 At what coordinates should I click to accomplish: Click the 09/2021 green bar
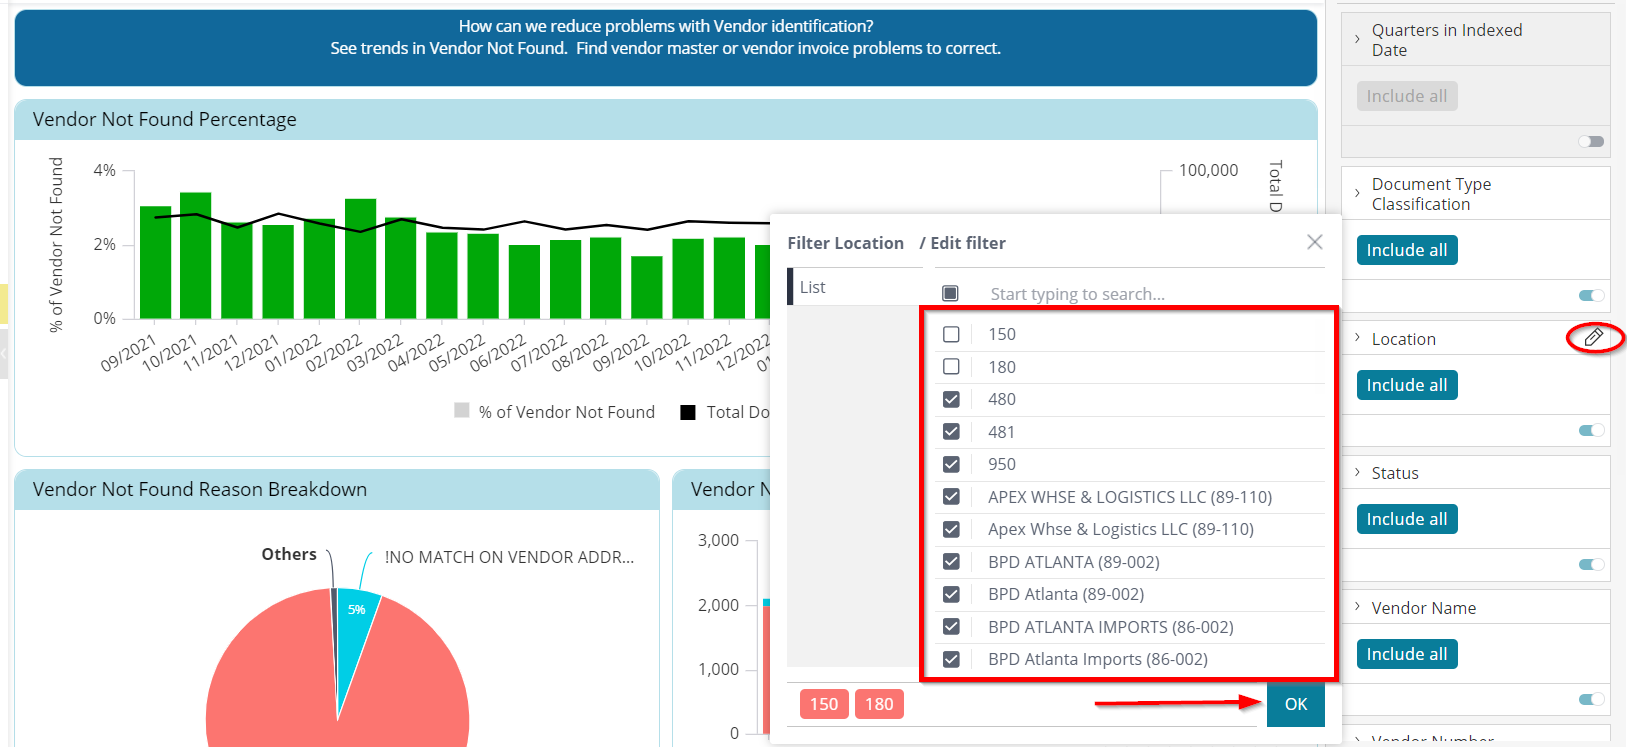coord(155,262)
